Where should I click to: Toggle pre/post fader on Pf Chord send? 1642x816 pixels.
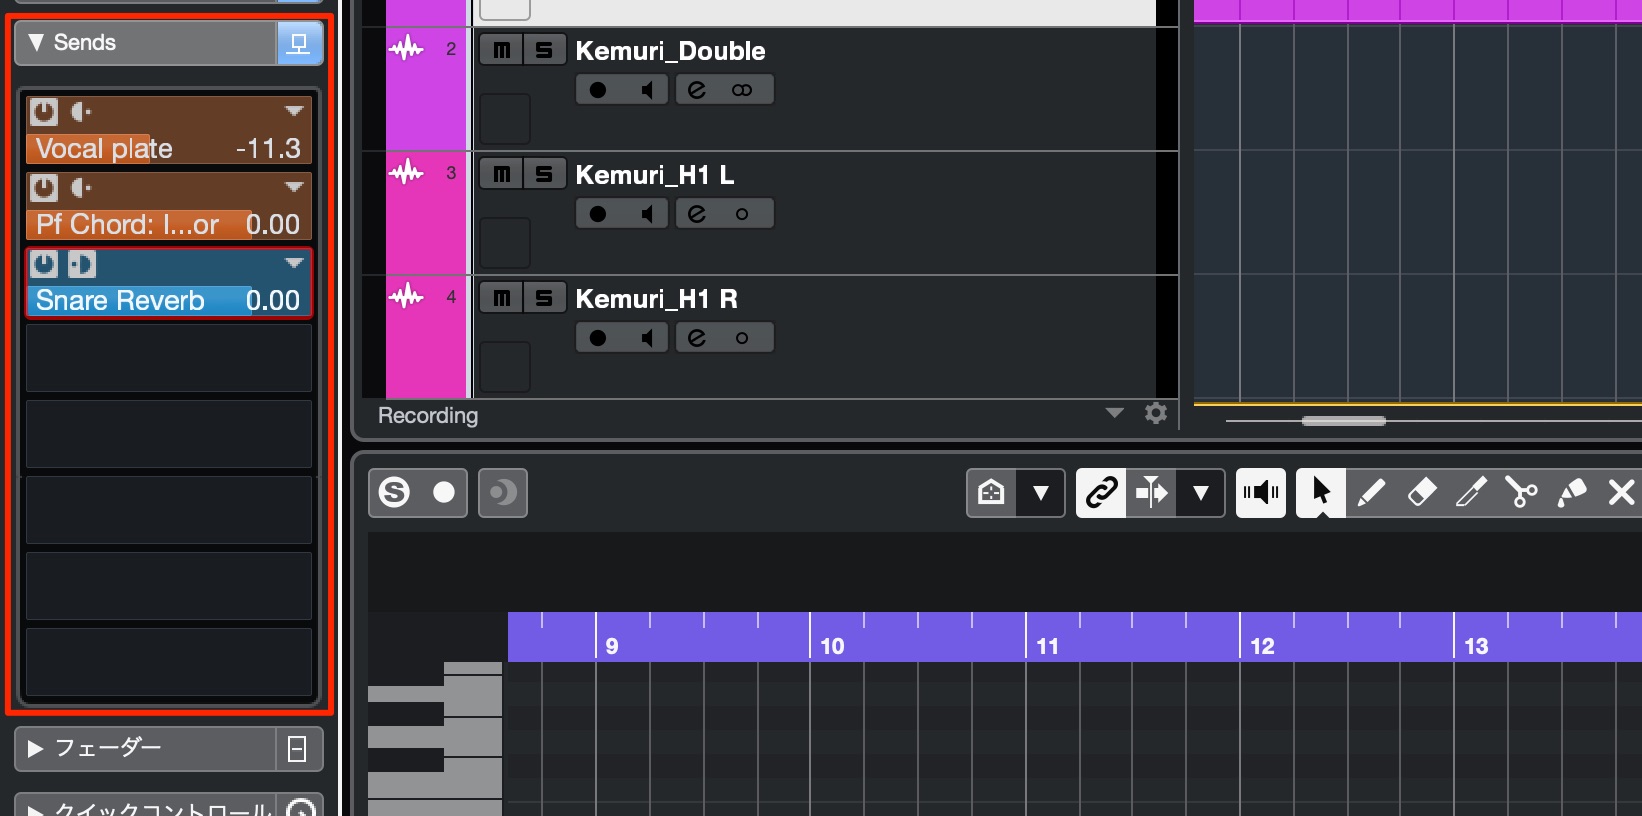[x=81, y=187]
